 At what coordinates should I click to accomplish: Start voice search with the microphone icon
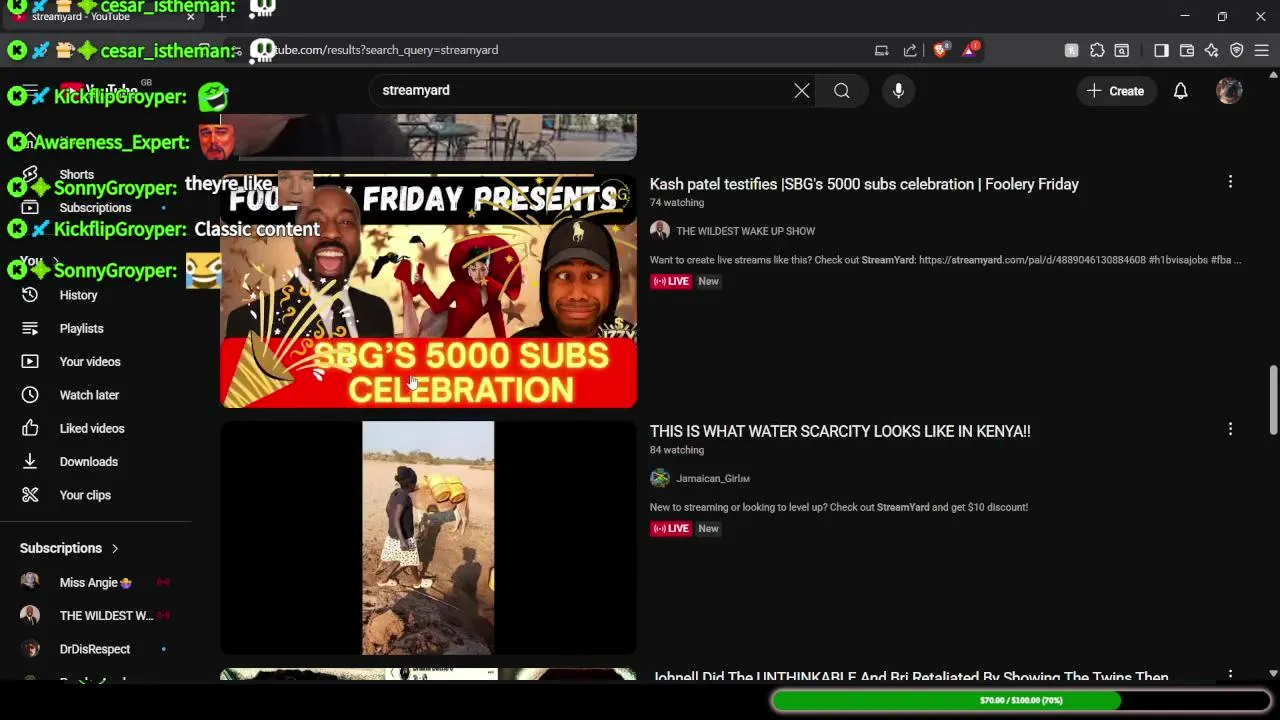(x=898, y=91)
